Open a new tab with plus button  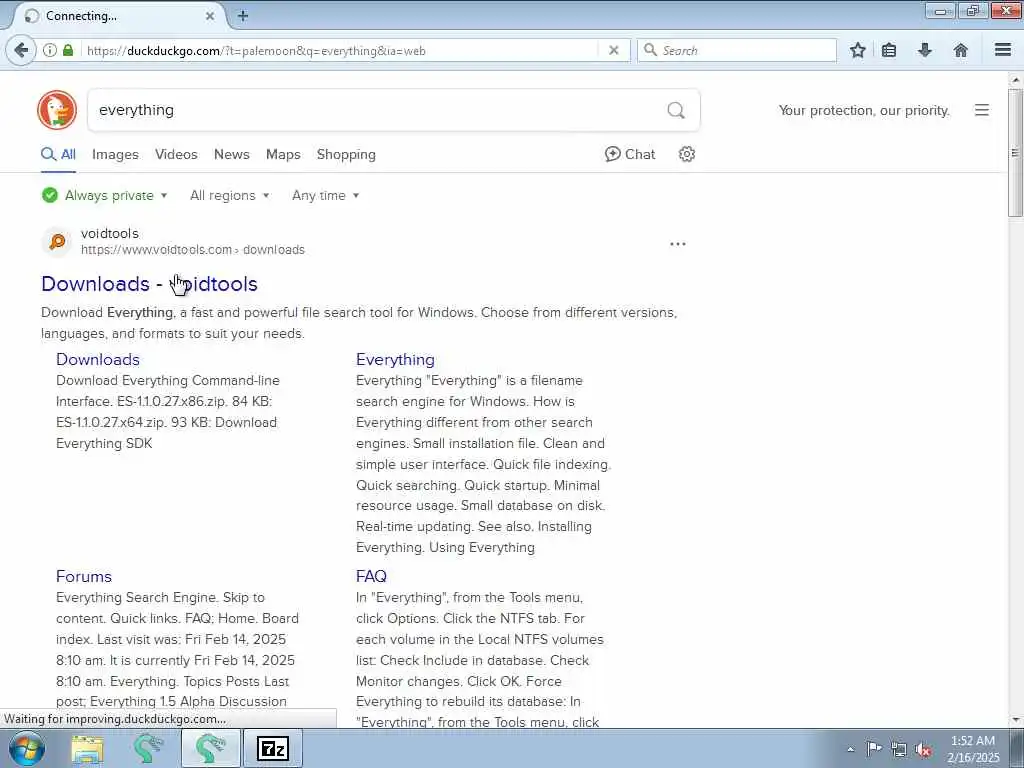[x=243, y=16]
